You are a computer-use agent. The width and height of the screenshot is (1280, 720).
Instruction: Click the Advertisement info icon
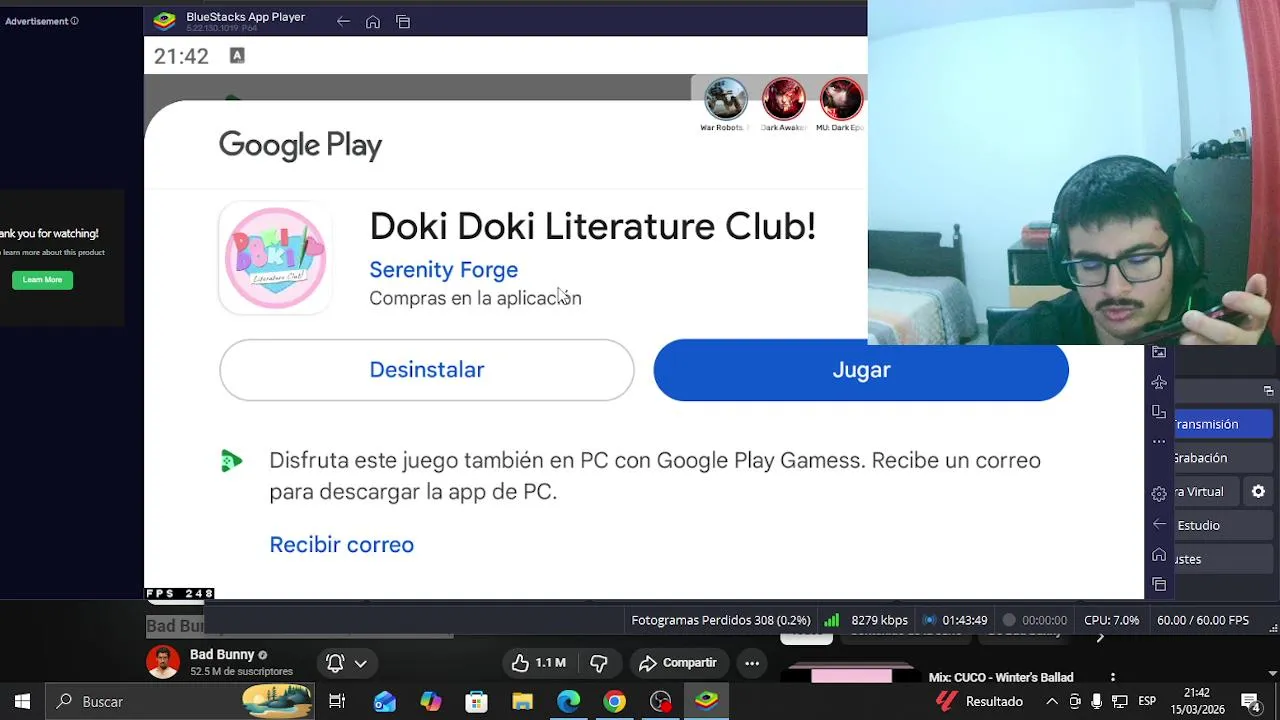click(x=74, y=21)
